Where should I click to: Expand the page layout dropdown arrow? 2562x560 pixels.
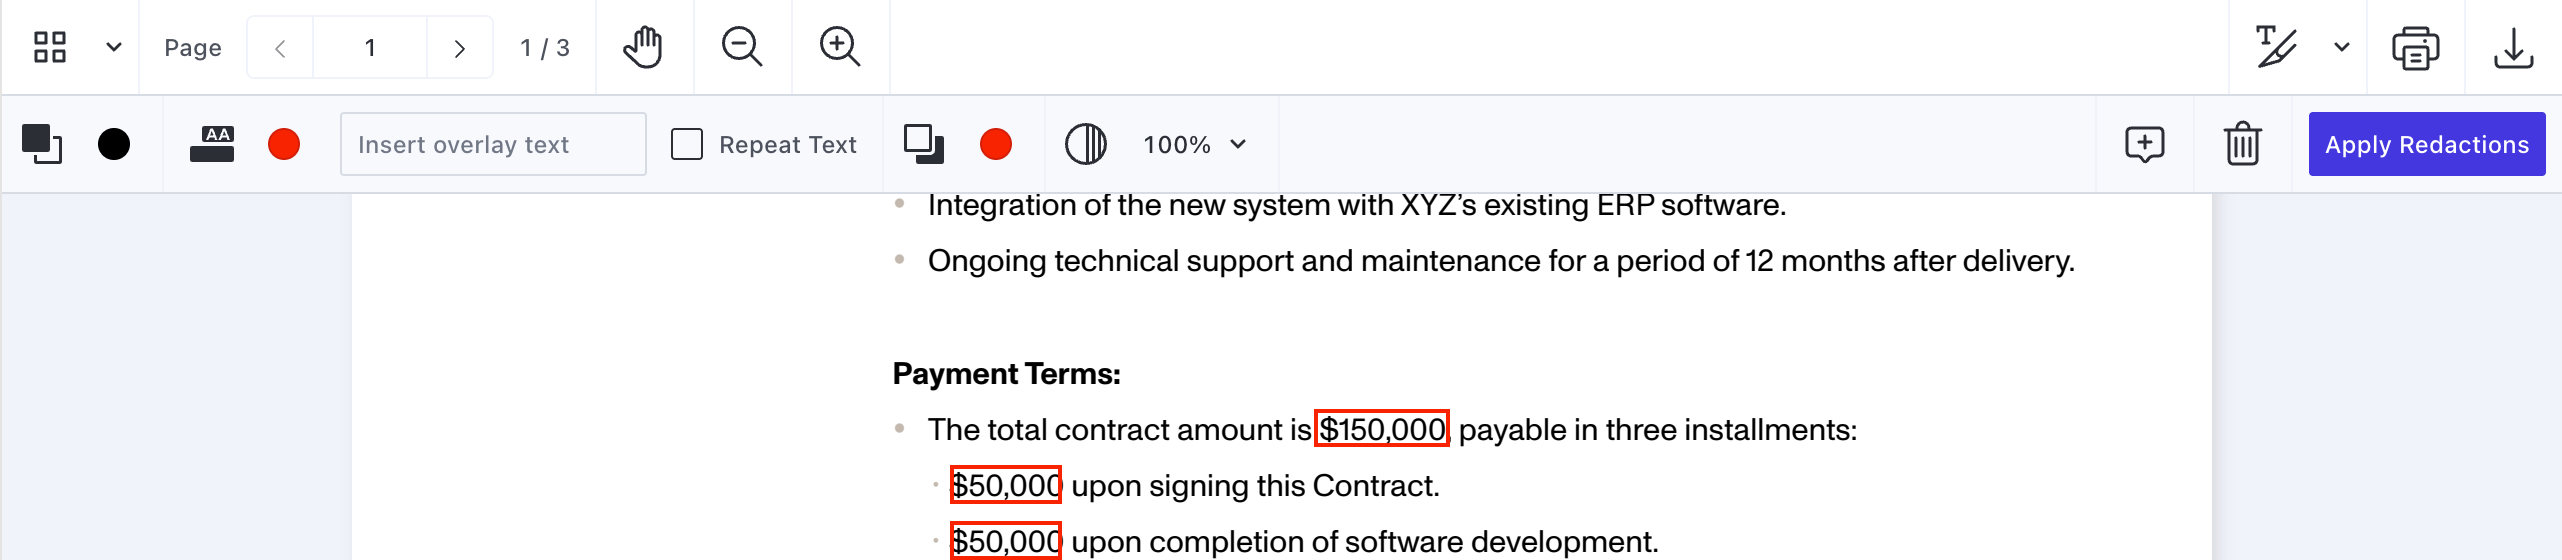pyautogui.click(x=114, y=47)
